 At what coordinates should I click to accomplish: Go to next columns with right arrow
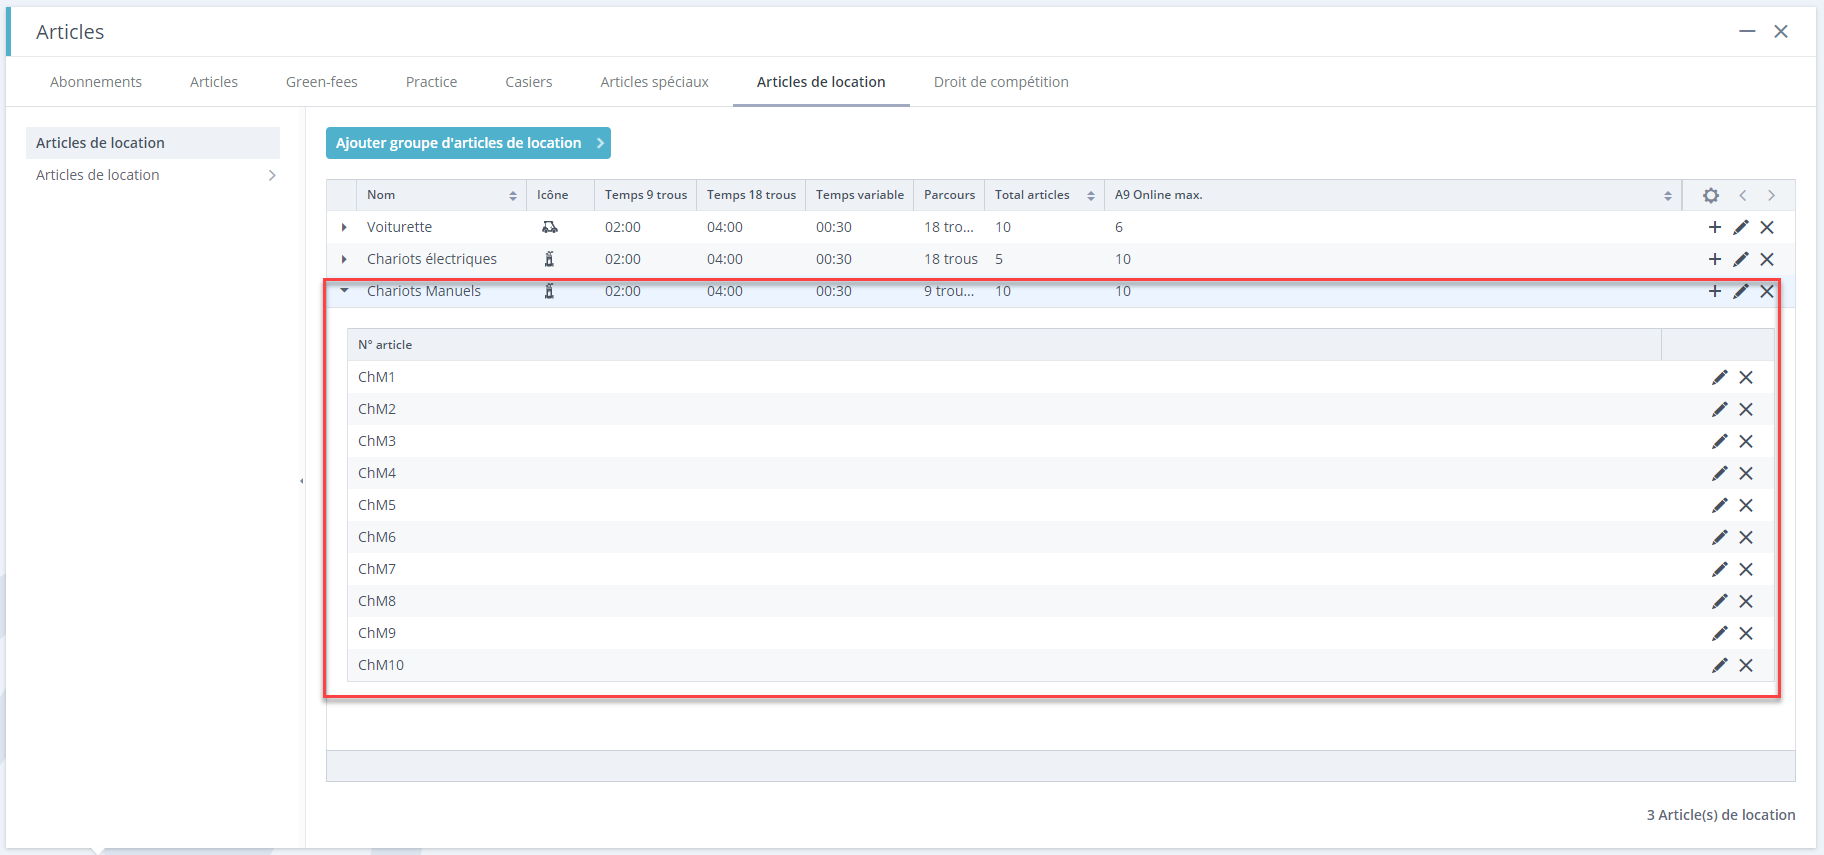pos(1771,195)
